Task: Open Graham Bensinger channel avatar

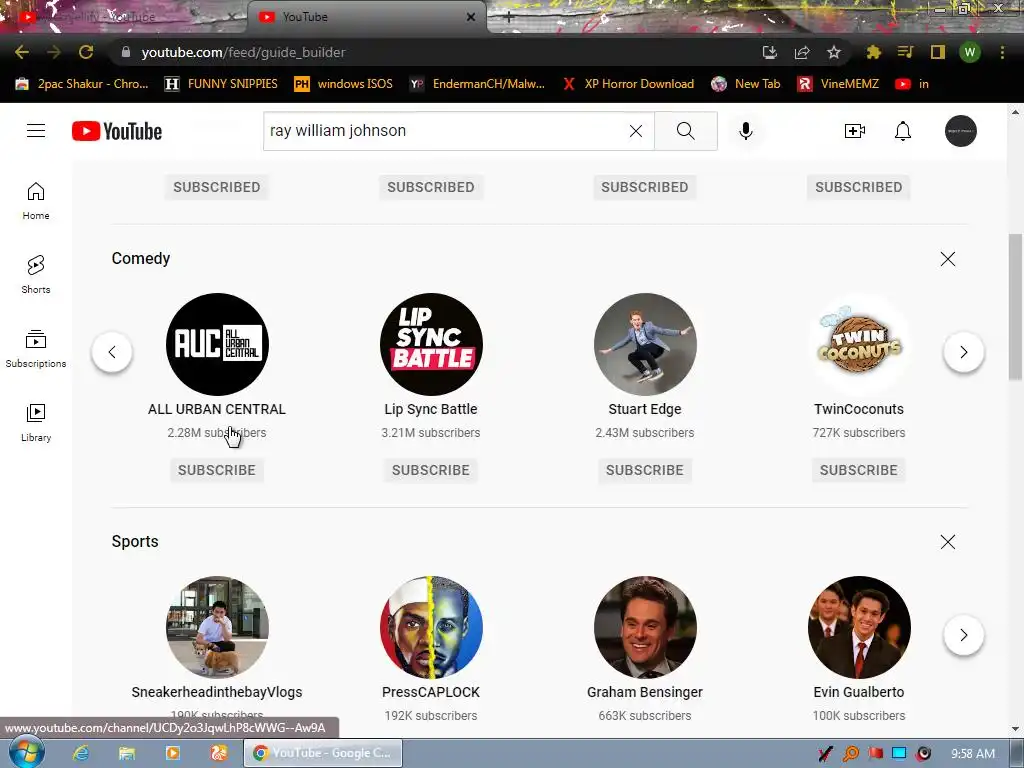Action: point(645,627)
